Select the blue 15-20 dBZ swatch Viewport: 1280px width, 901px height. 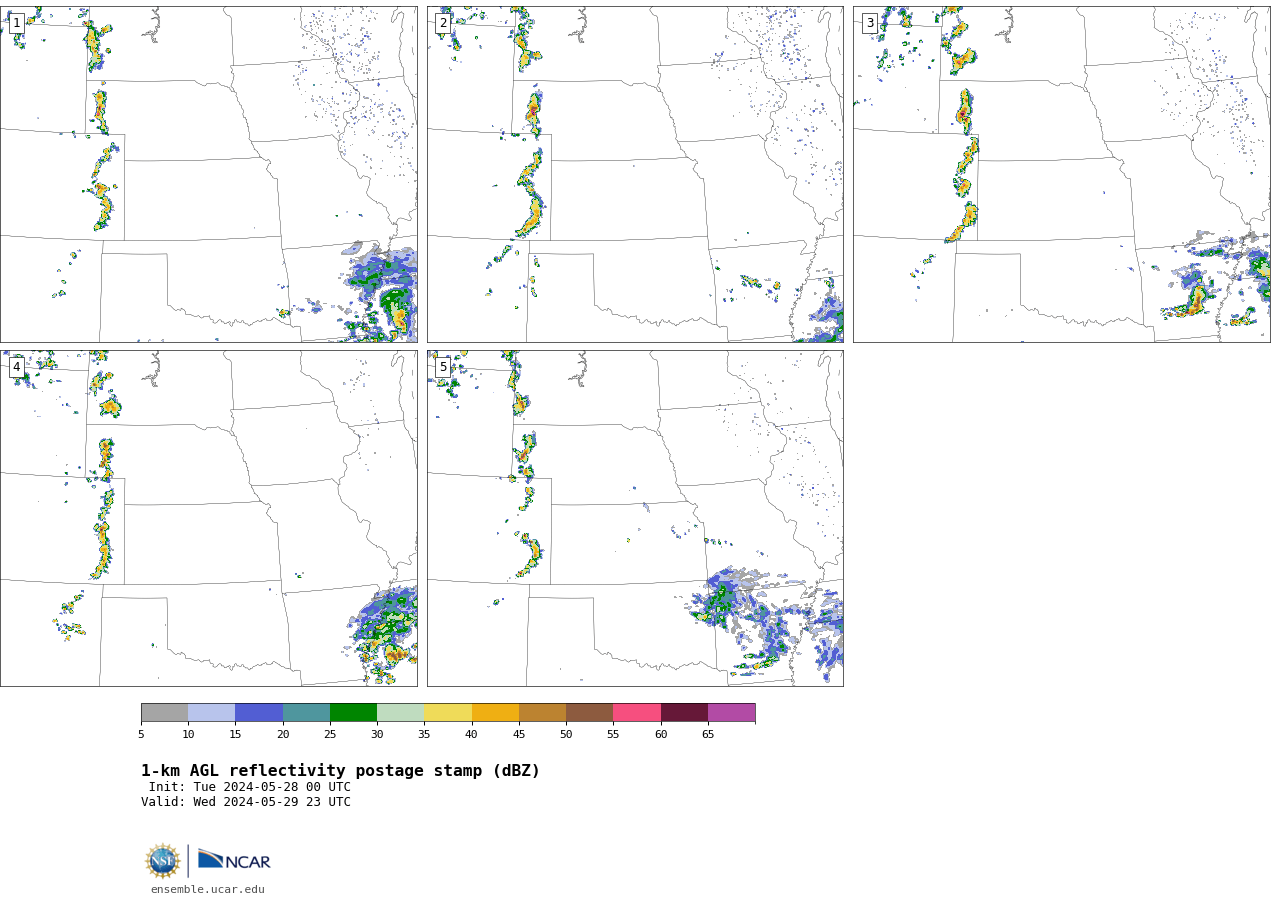click(259, 713)
